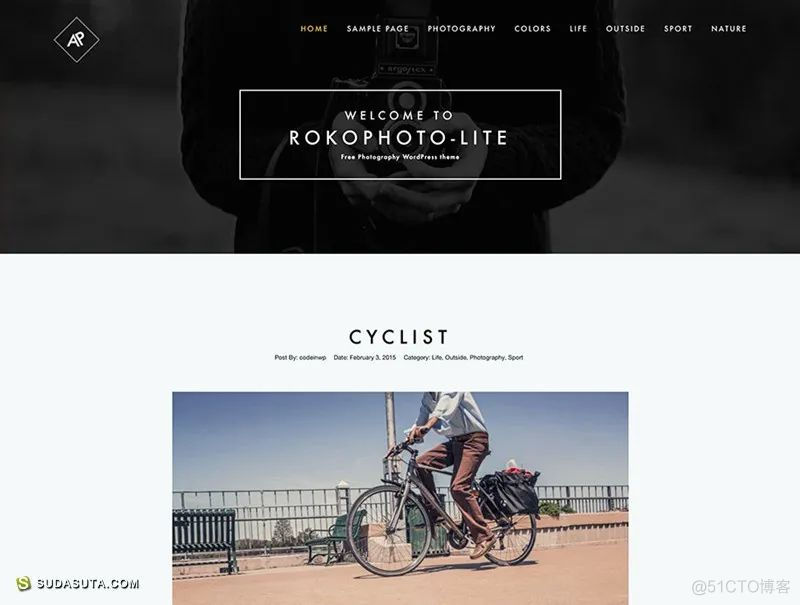Click the February 3, 2015 date
Viewport: 800px width, 605px height.
(372, 358)
